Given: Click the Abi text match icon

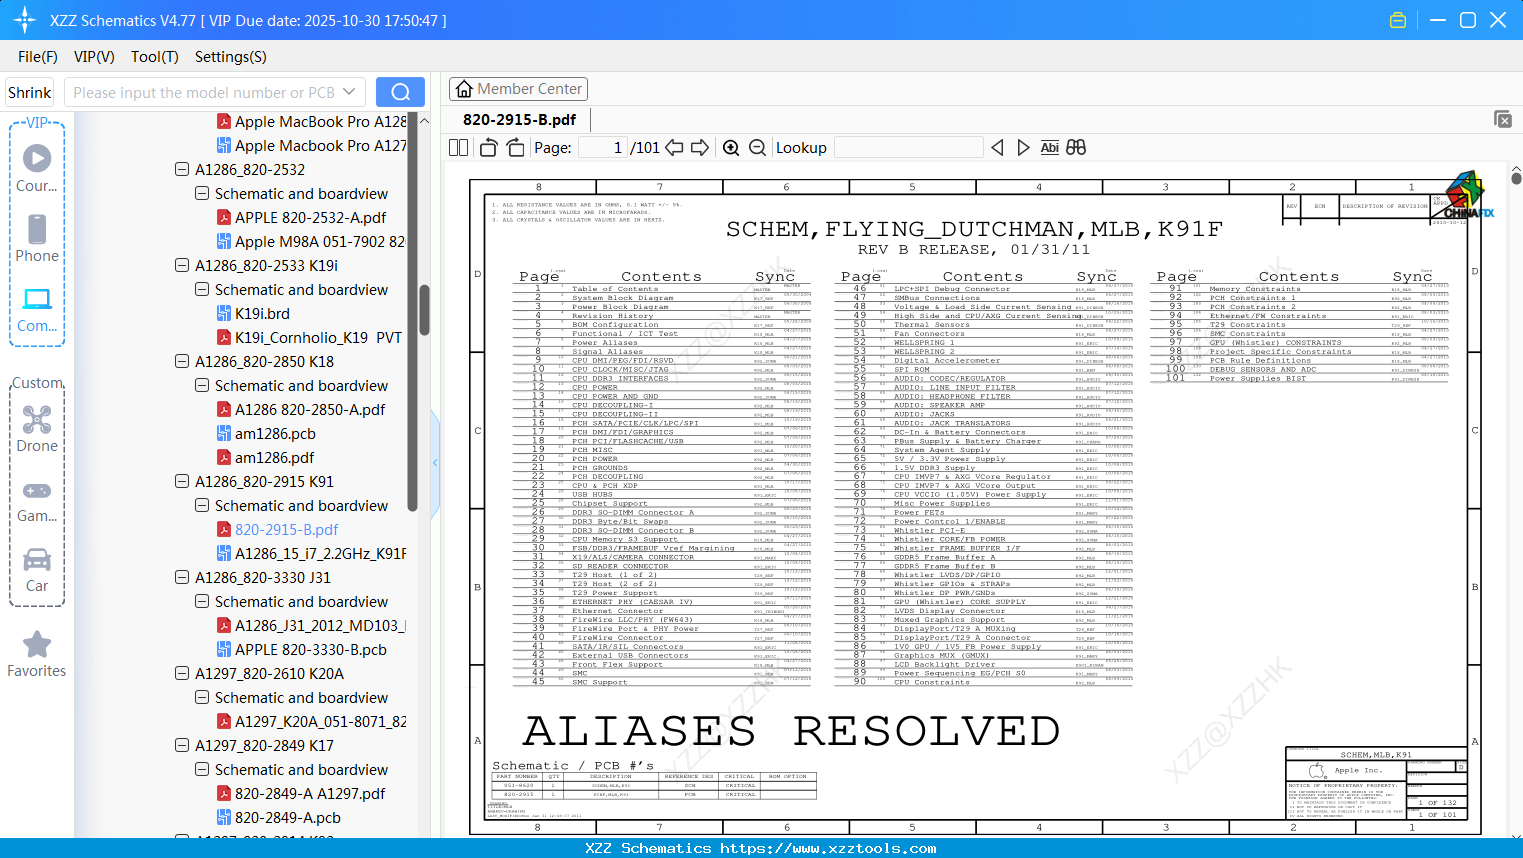Looking at the screenshot, I should 1049,147.
